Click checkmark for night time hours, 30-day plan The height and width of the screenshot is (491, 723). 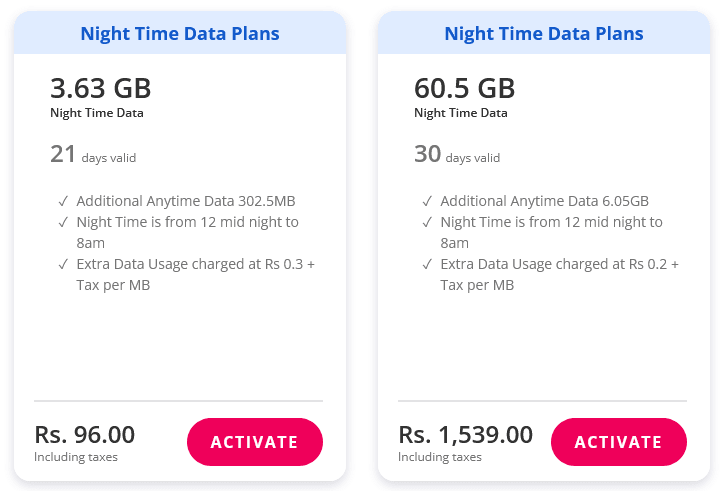[x=428, y=222]
